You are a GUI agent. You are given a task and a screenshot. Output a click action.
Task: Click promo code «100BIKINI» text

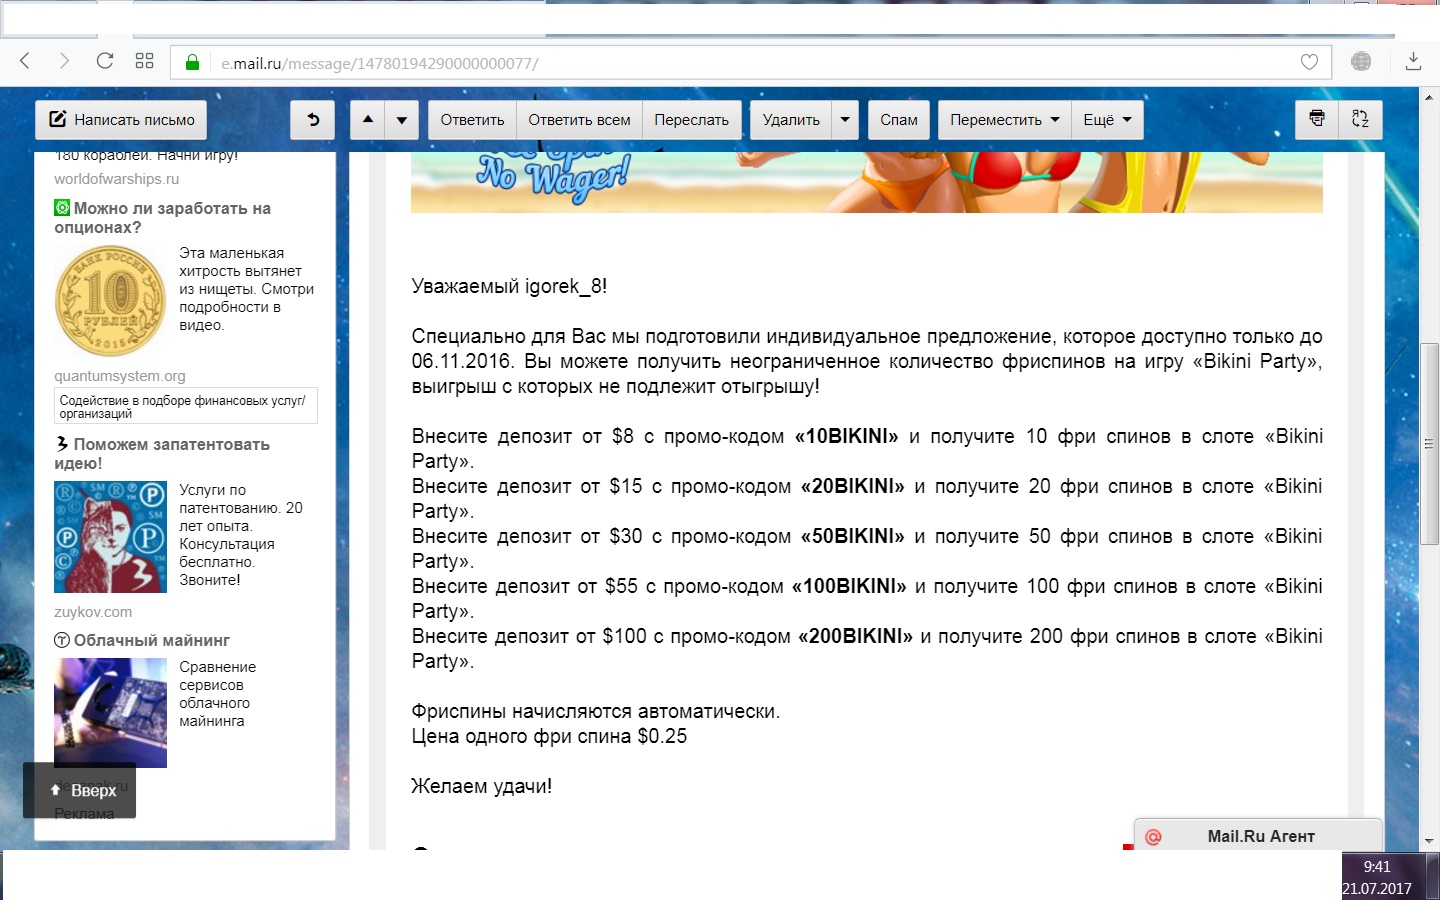pyautogui.click(x=849, y=586)
